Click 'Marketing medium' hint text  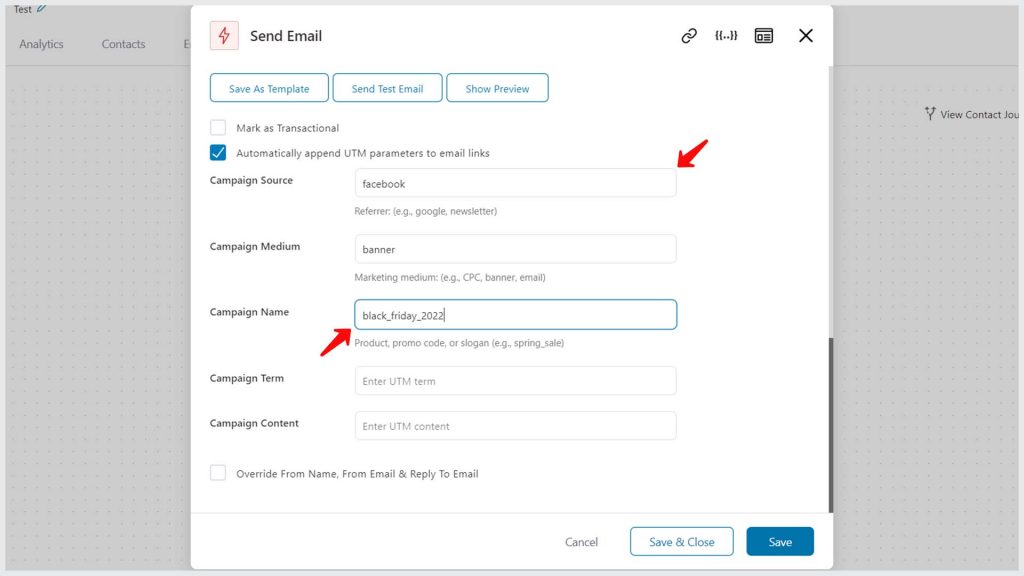pos(450,278)
